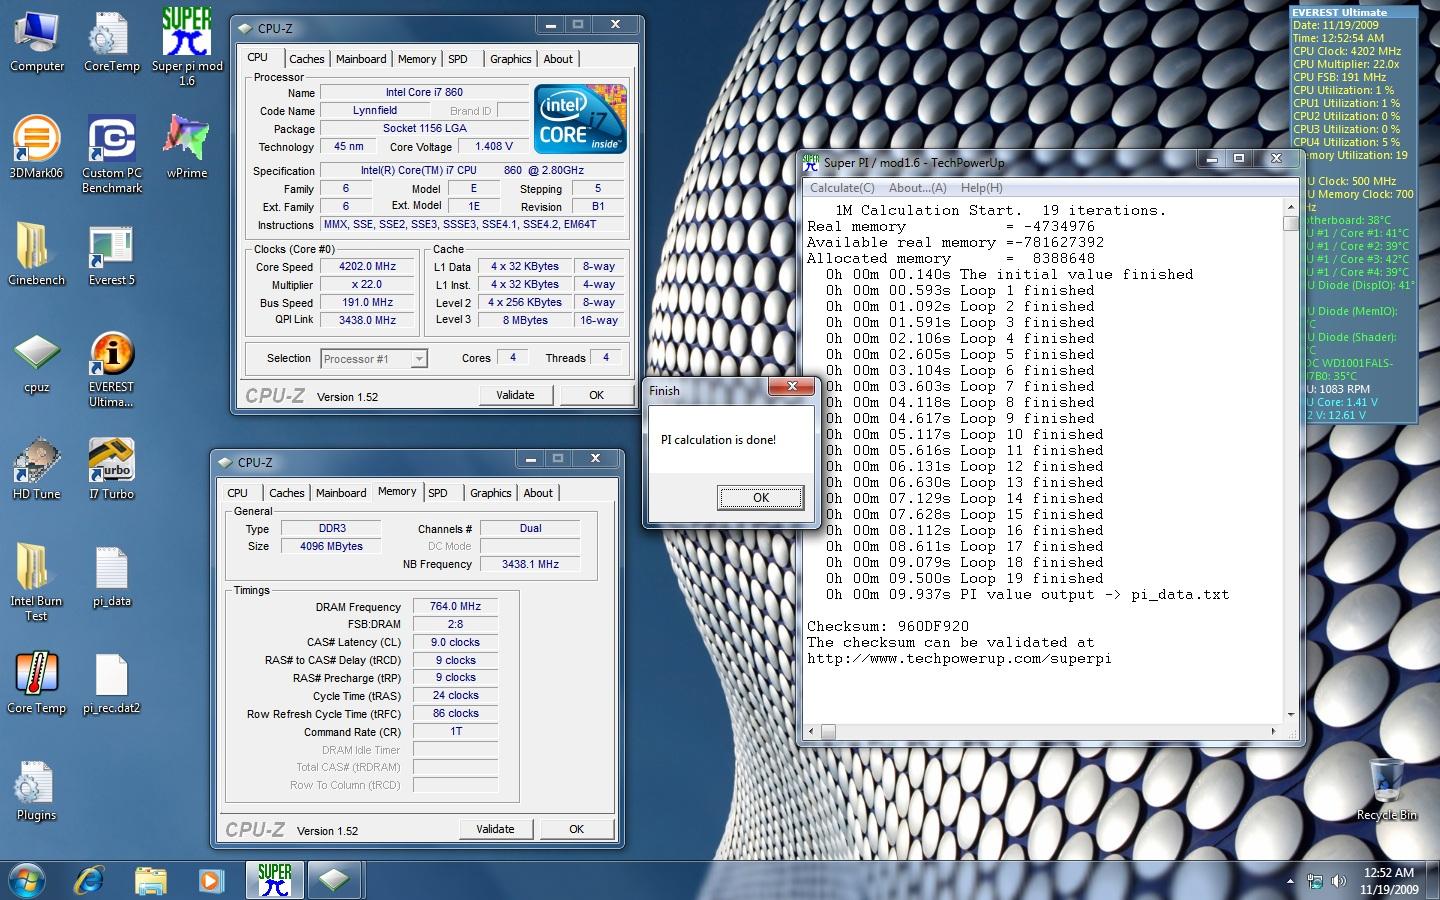Click Core Voltage value 1.408 V
The width and height of the screenshot is (1440, 900).
[x=493, y=146]
